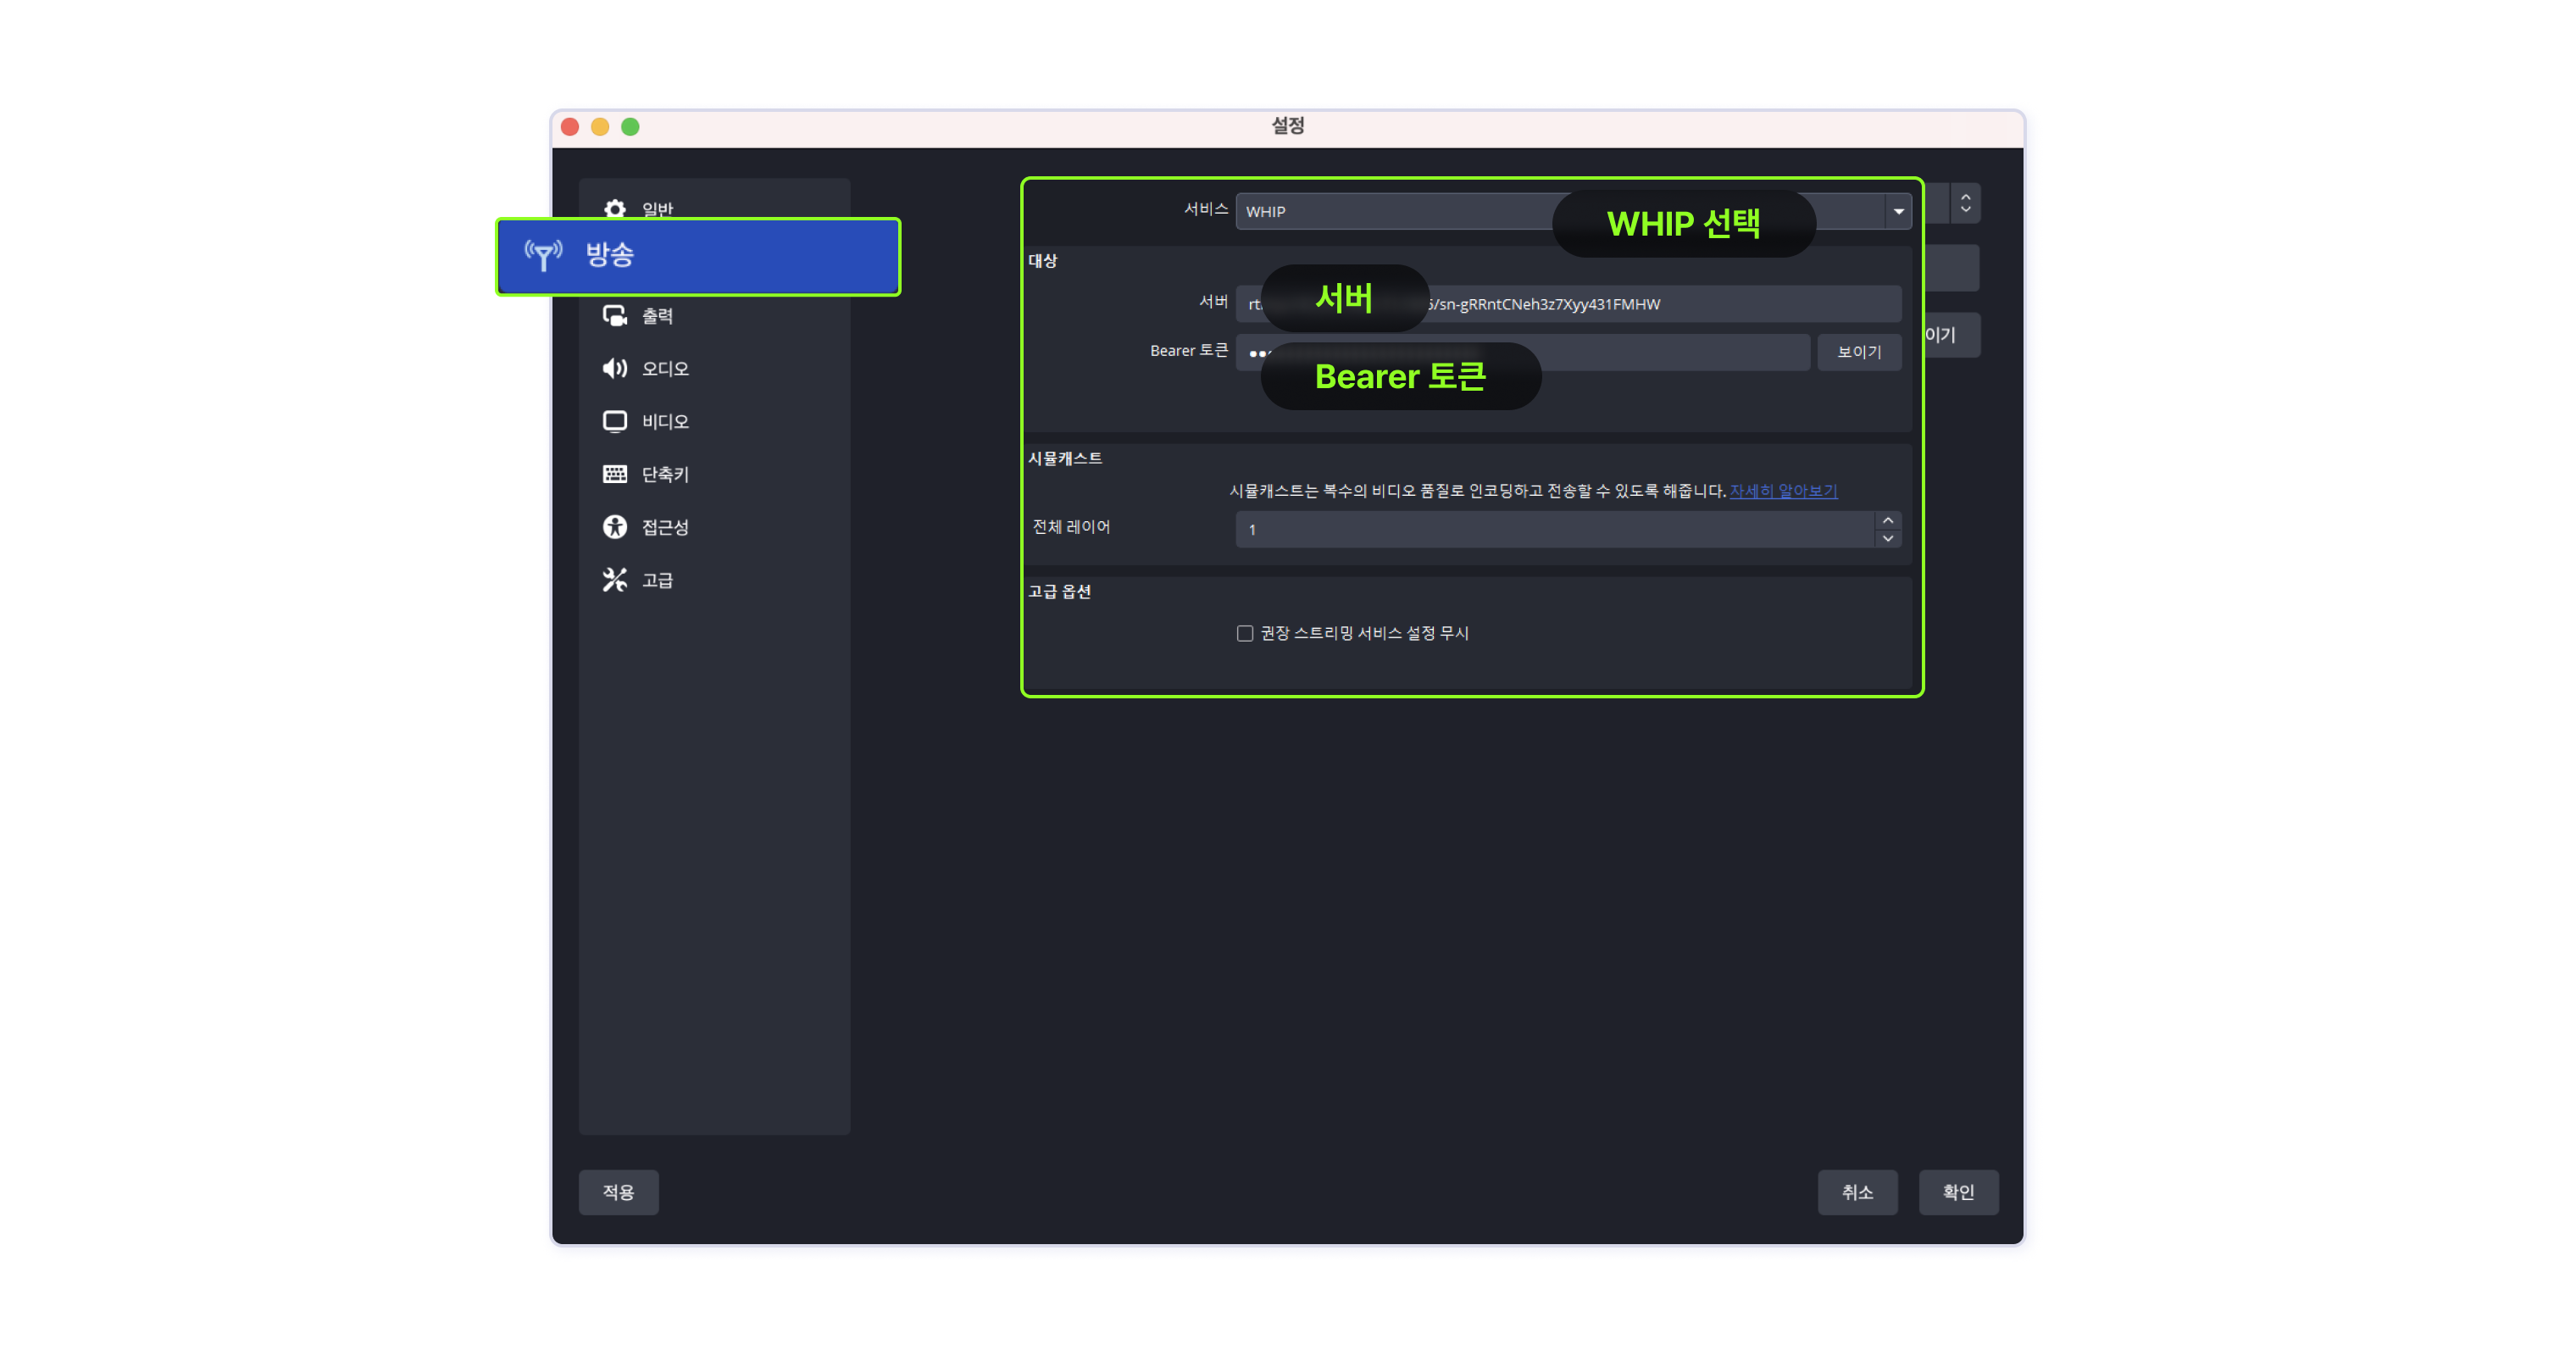Click the spinner arrows at top right
This screenshot has width=2576, height=1356.
coord(1965,203)
